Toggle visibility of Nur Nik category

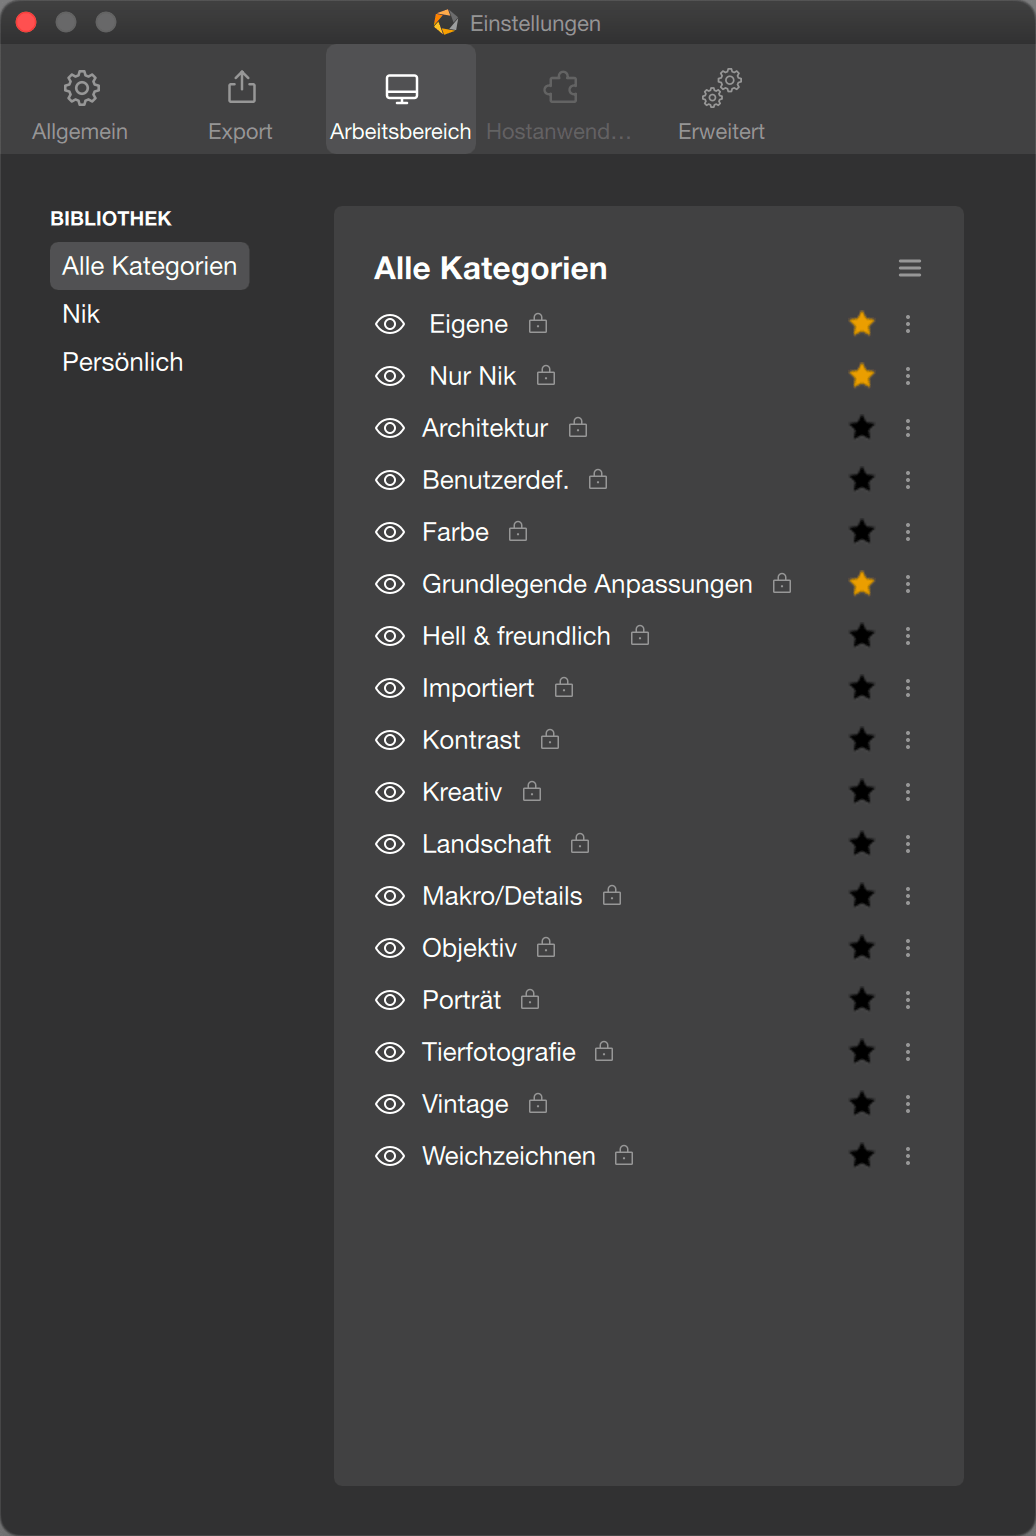(390, 376)
